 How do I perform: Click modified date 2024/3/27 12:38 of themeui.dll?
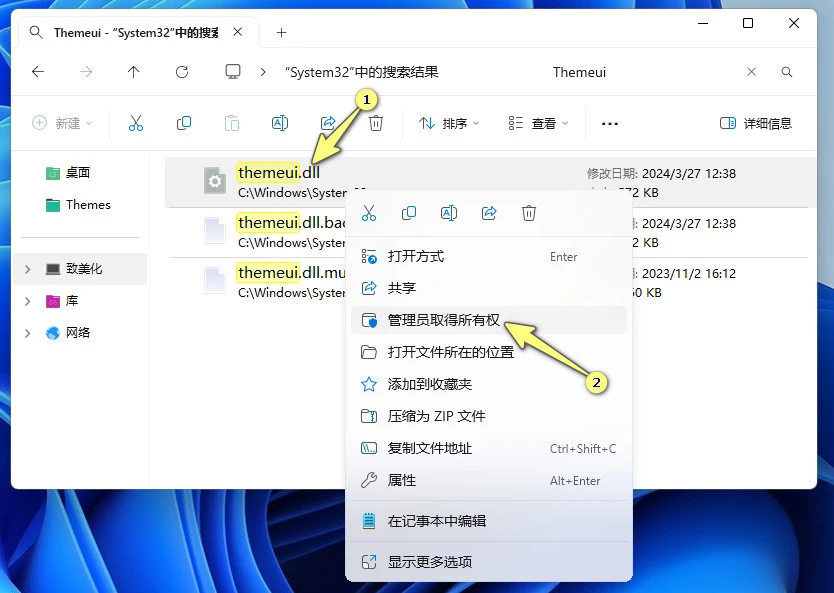coord(689,173)
